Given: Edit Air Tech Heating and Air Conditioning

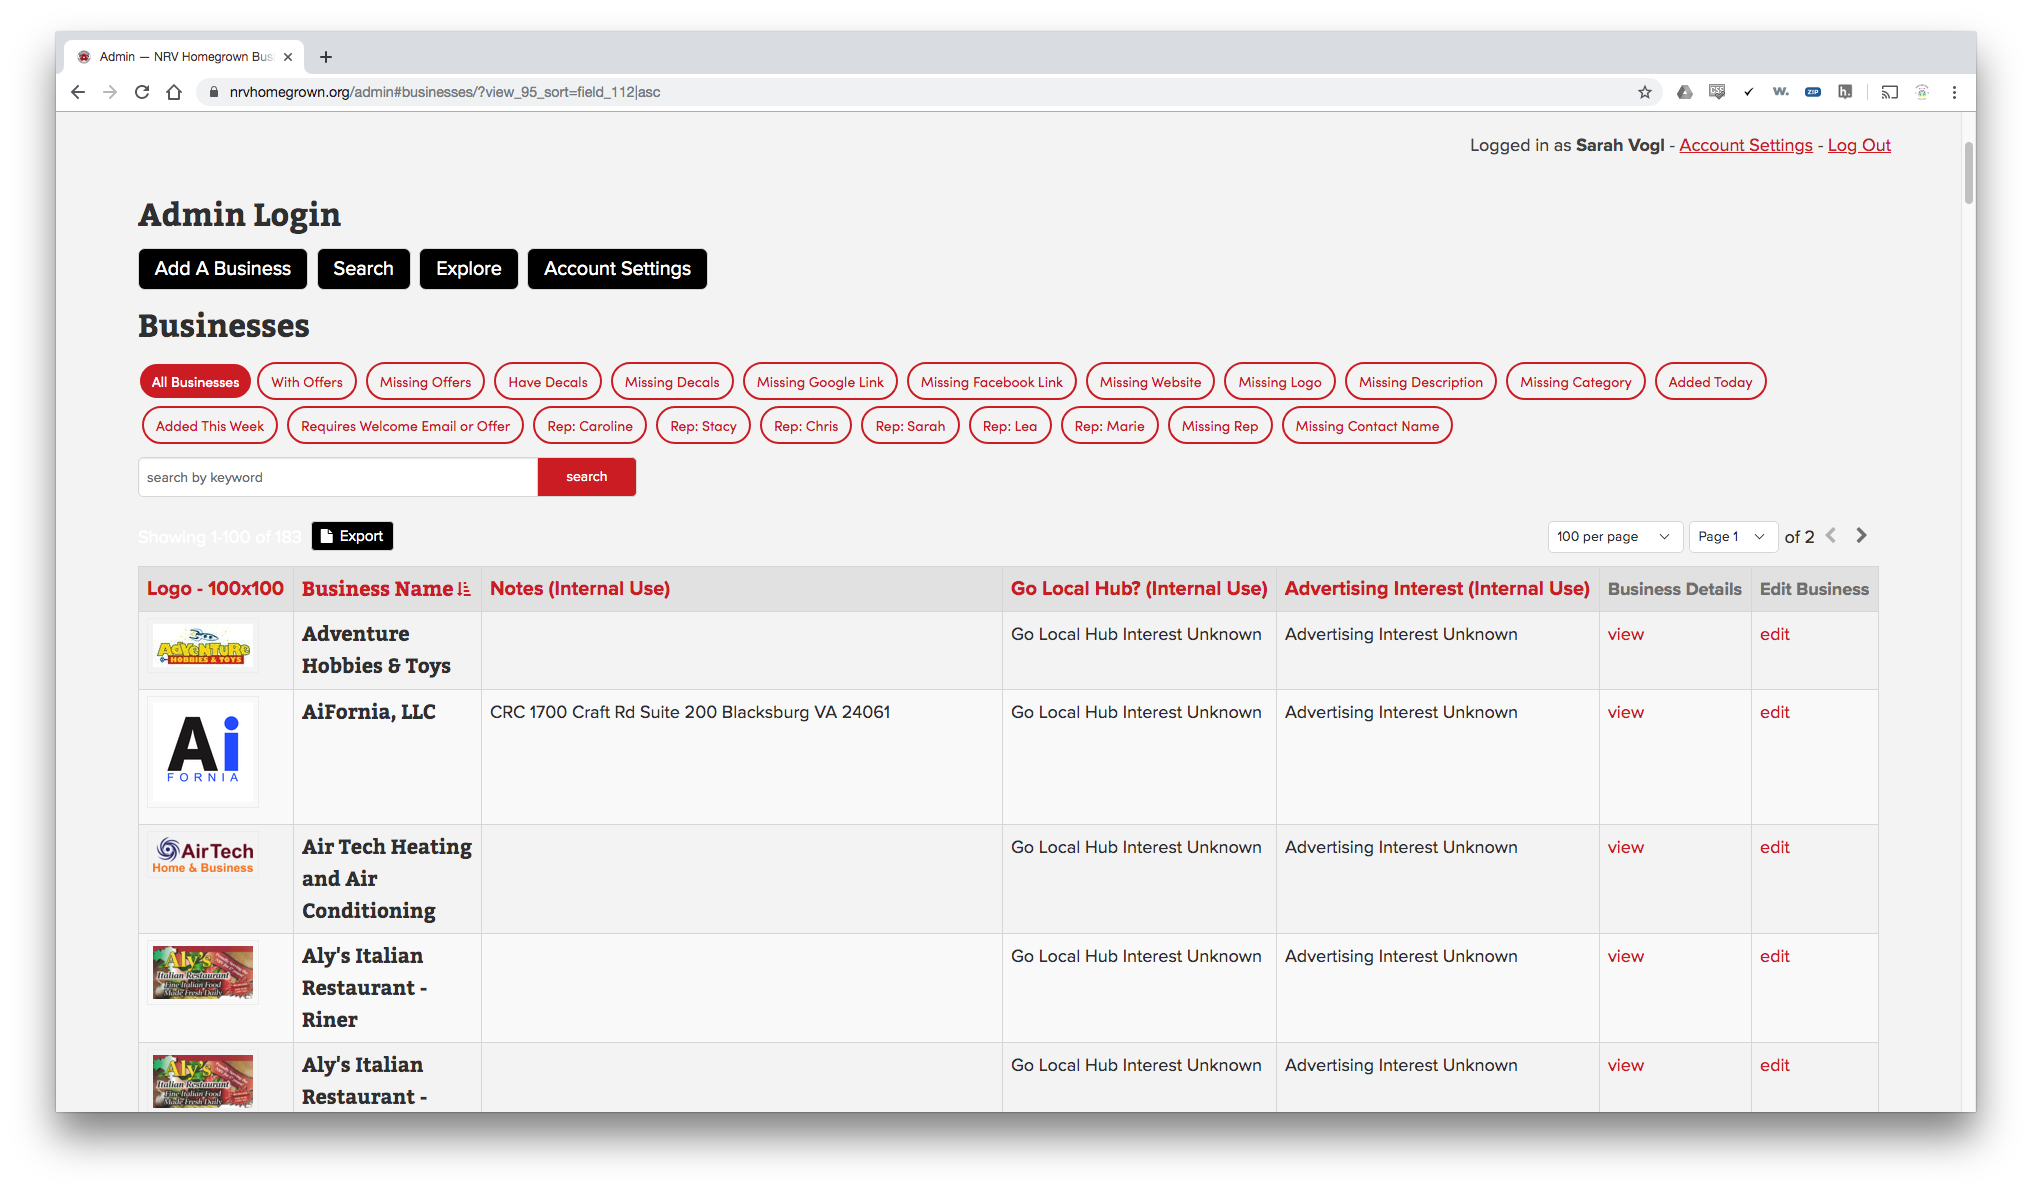Looking at the screenshot, I should [1775, 847].
